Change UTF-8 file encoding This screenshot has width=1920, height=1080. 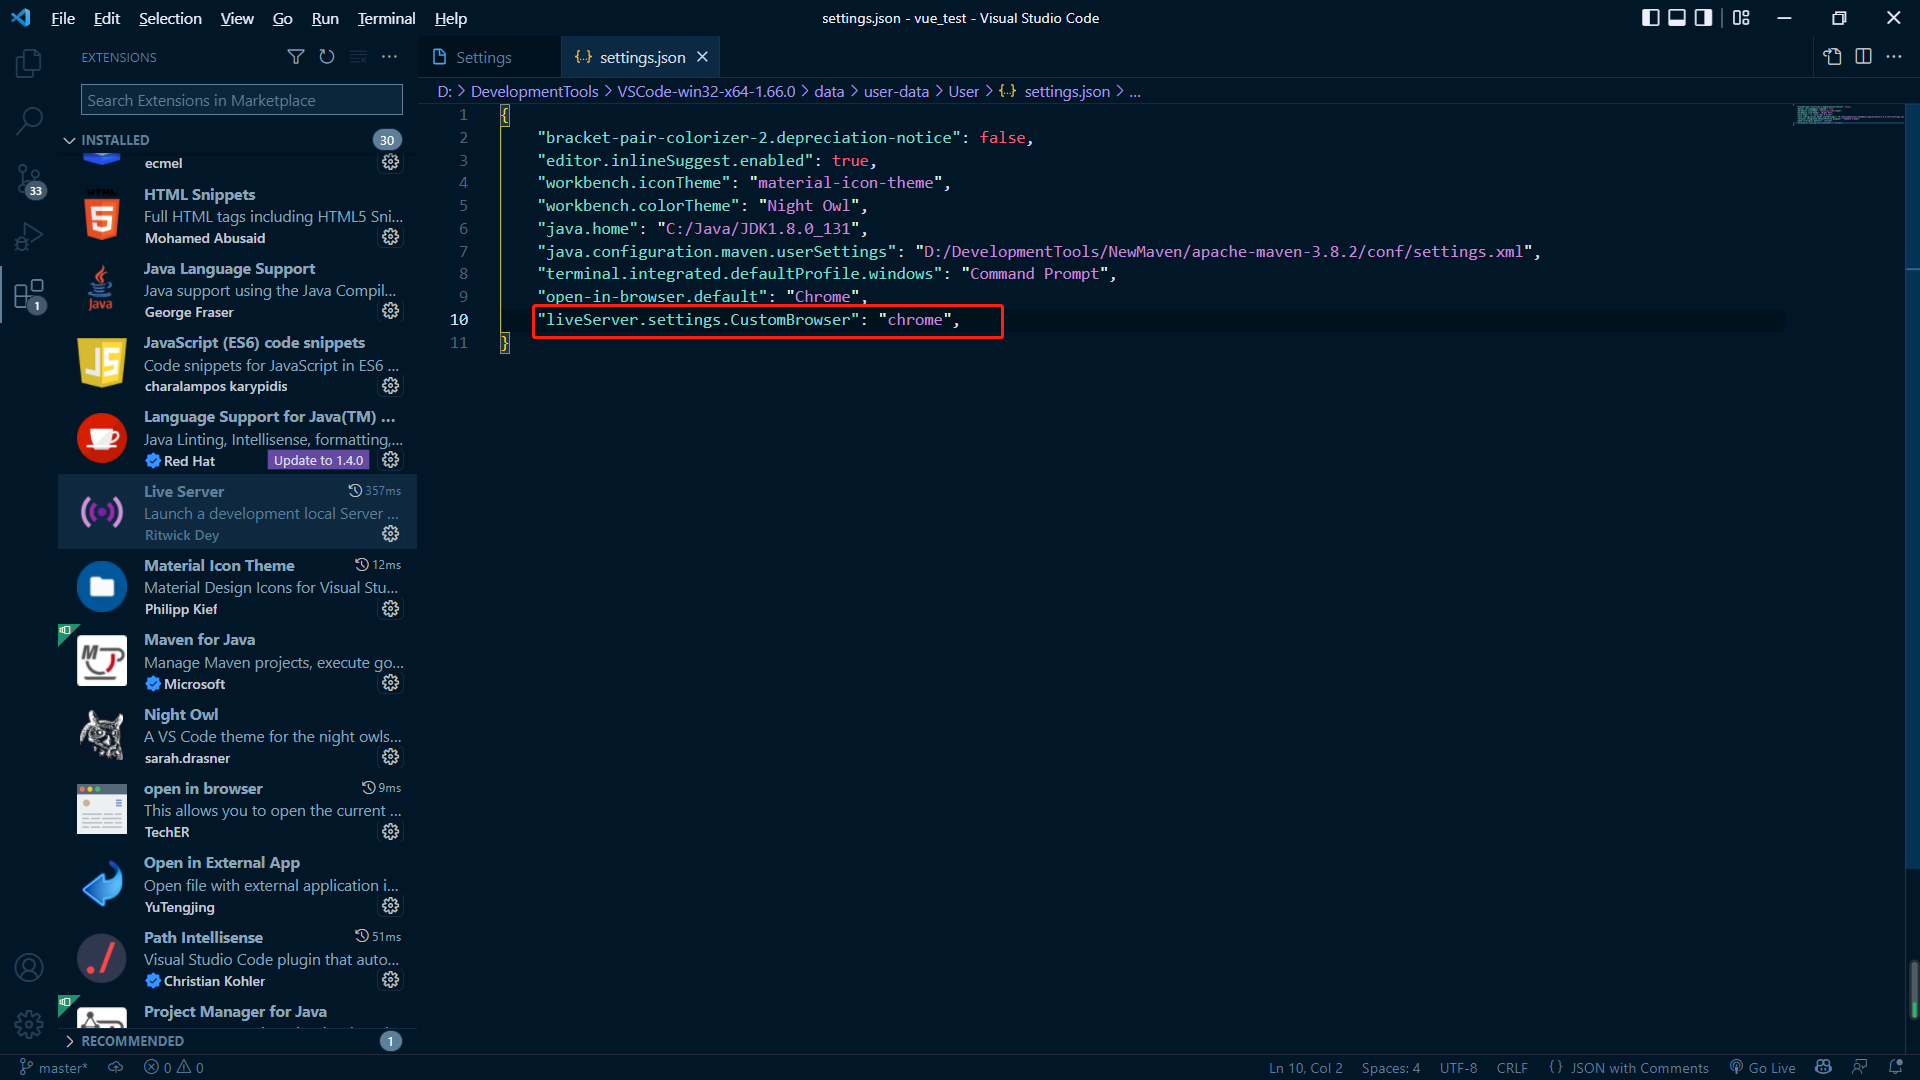point(1458,1068)
